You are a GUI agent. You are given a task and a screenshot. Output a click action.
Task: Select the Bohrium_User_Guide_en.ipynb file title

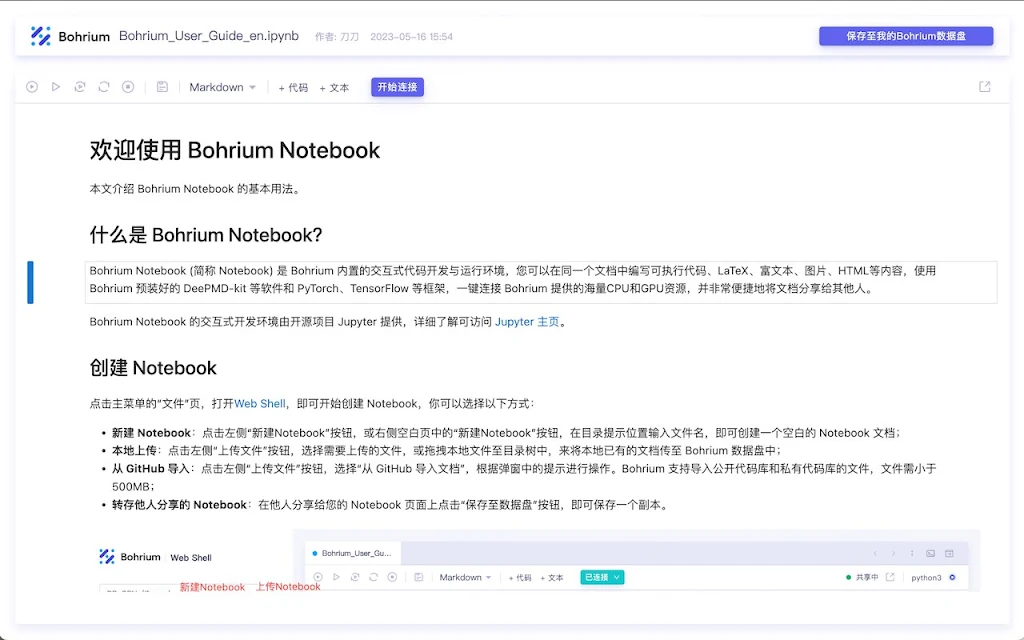click(209, 36)
